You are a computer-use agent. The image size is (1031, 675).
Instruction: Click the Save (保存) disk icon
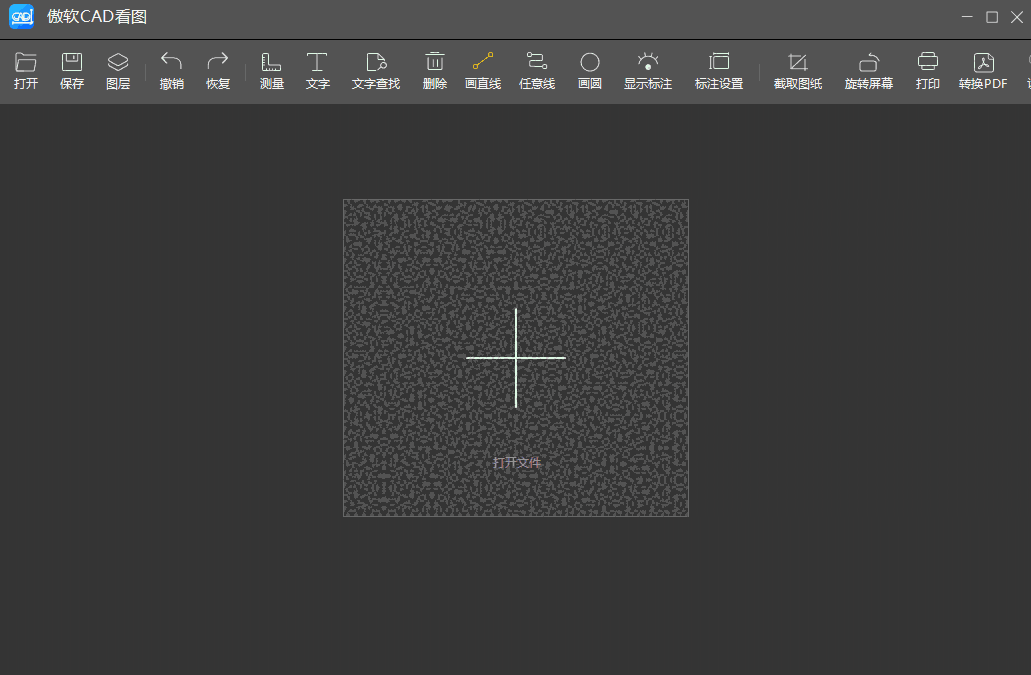72,63
